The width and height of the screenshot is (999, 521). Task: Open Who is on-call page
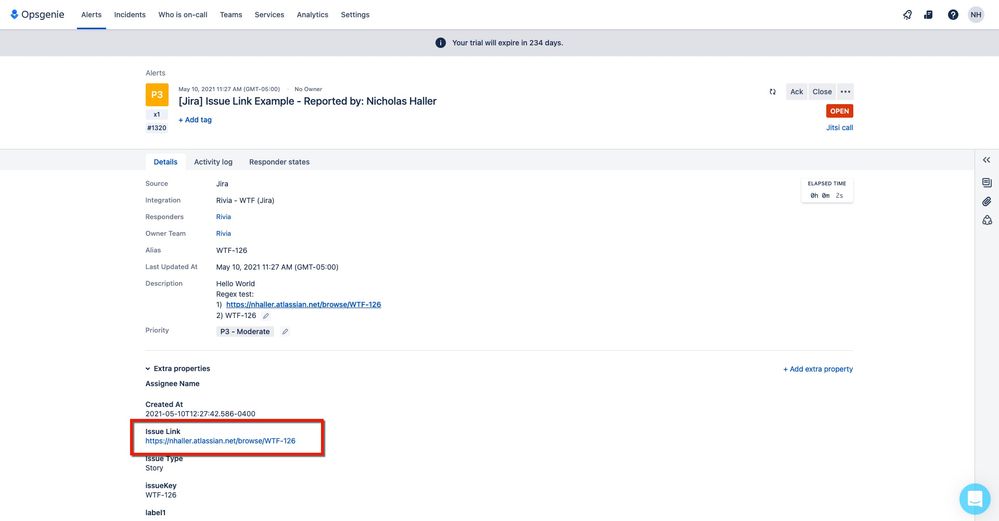pos(183,15)
